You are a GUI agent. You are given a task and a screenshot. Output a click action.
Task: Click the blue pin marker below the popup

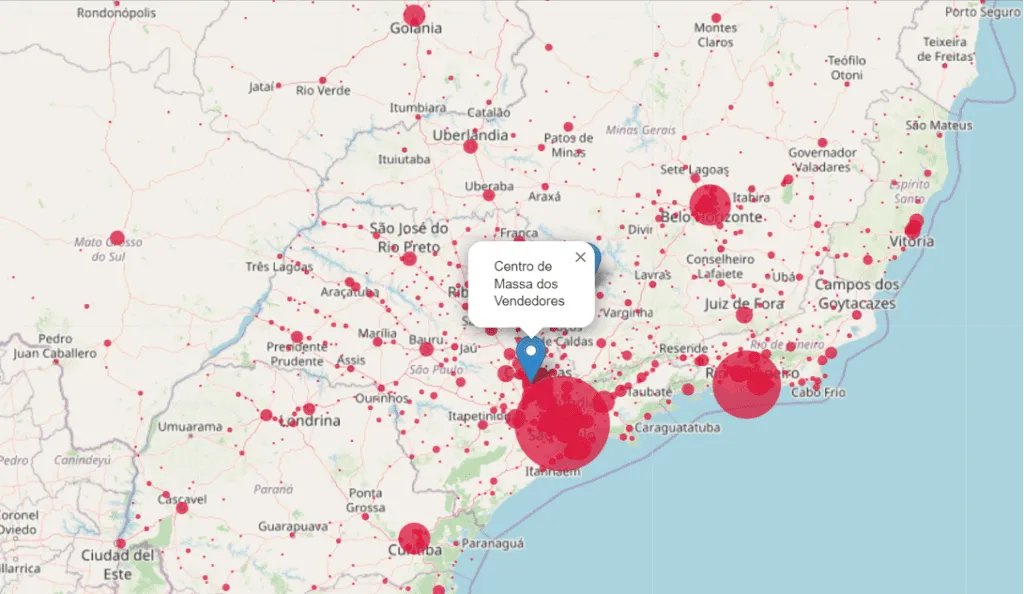coord(531,359)
